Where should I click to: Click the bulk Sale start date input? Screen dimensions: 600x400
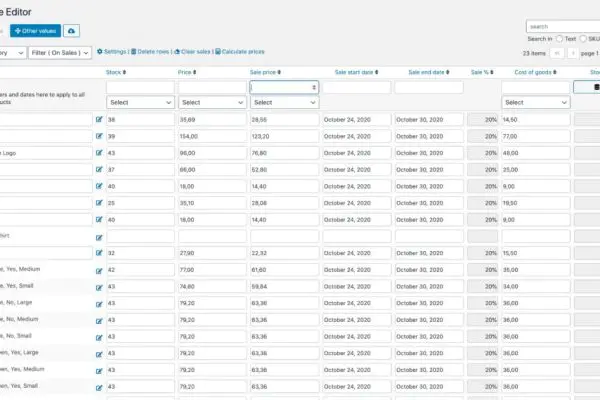click(357, 87)
